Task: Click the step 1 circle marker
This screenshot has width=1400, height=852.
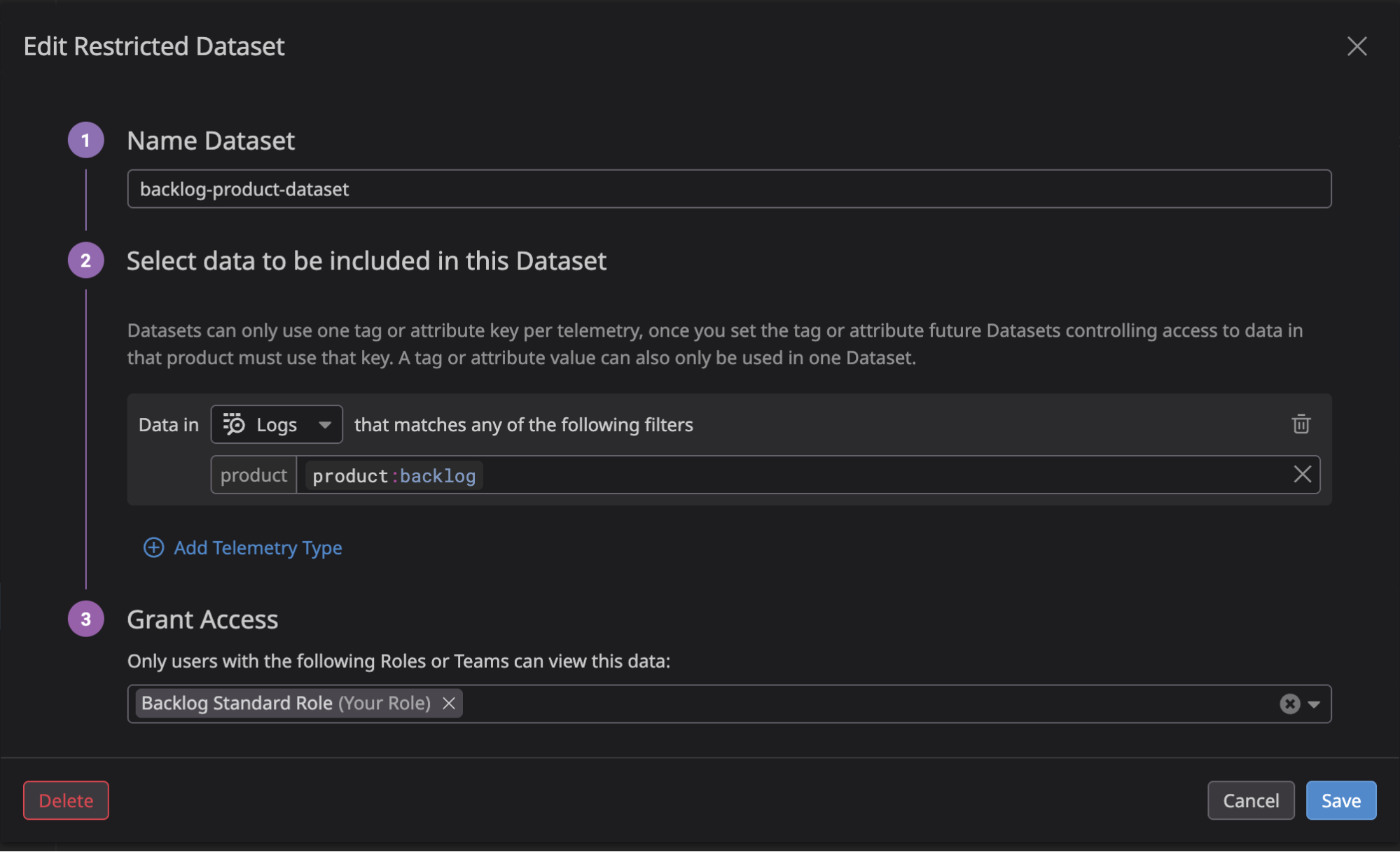Action: (86, 141)
